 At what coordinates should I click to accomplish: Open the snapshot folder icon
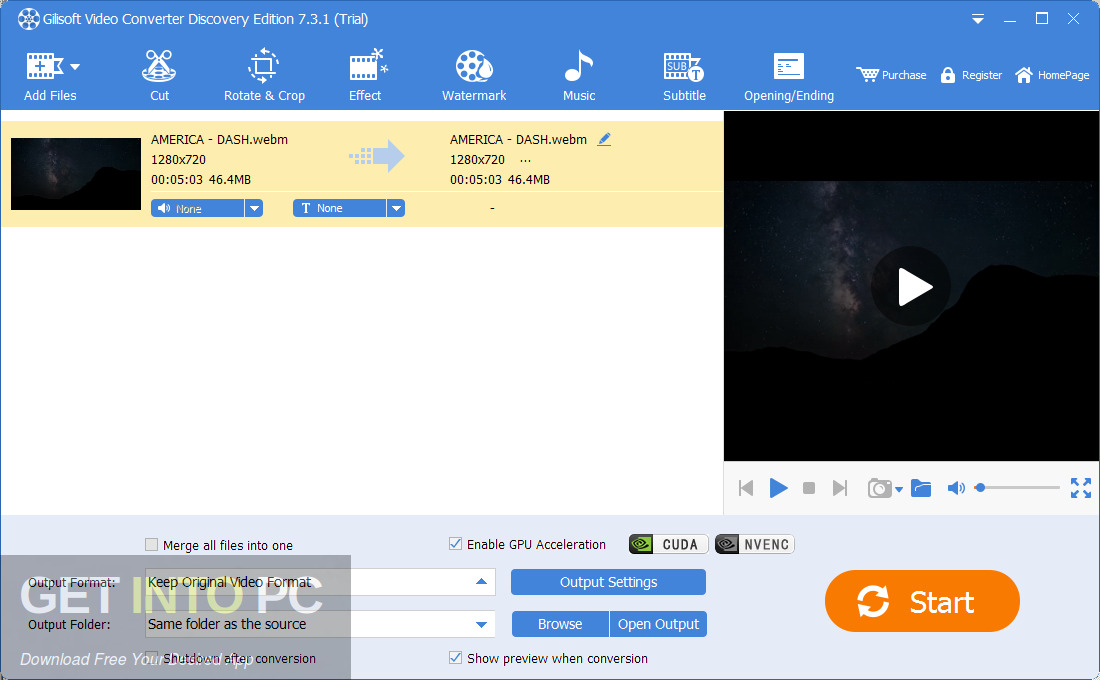coord(921,488)
